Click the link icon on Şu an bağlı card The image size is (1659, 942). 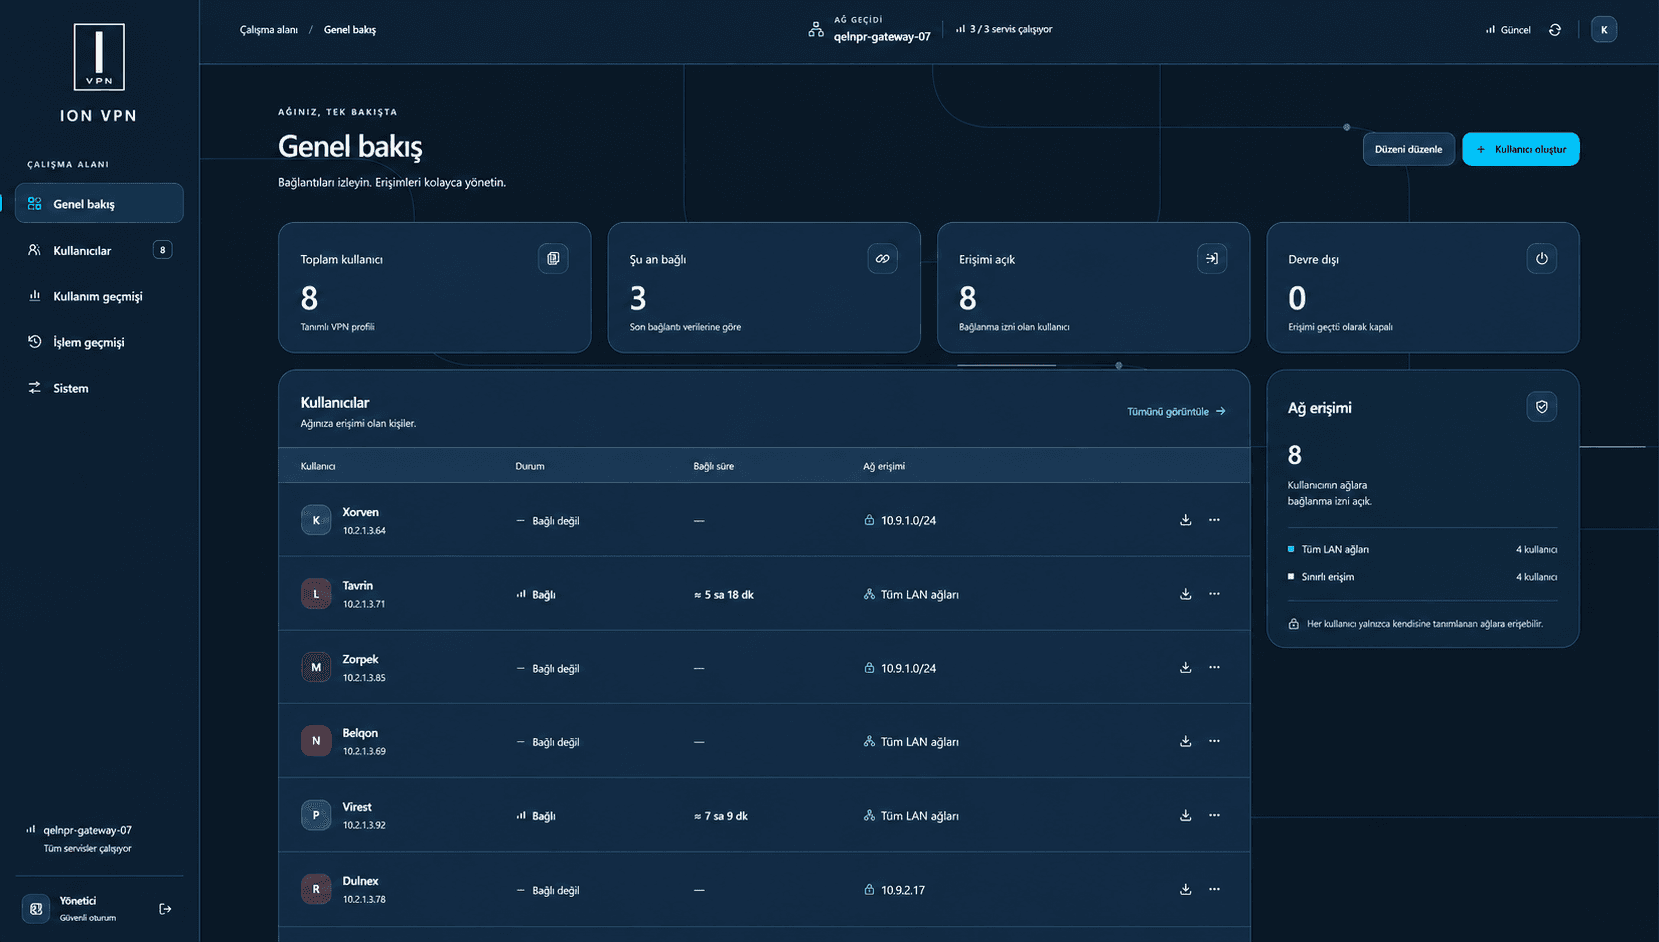(x=882, y=259)
